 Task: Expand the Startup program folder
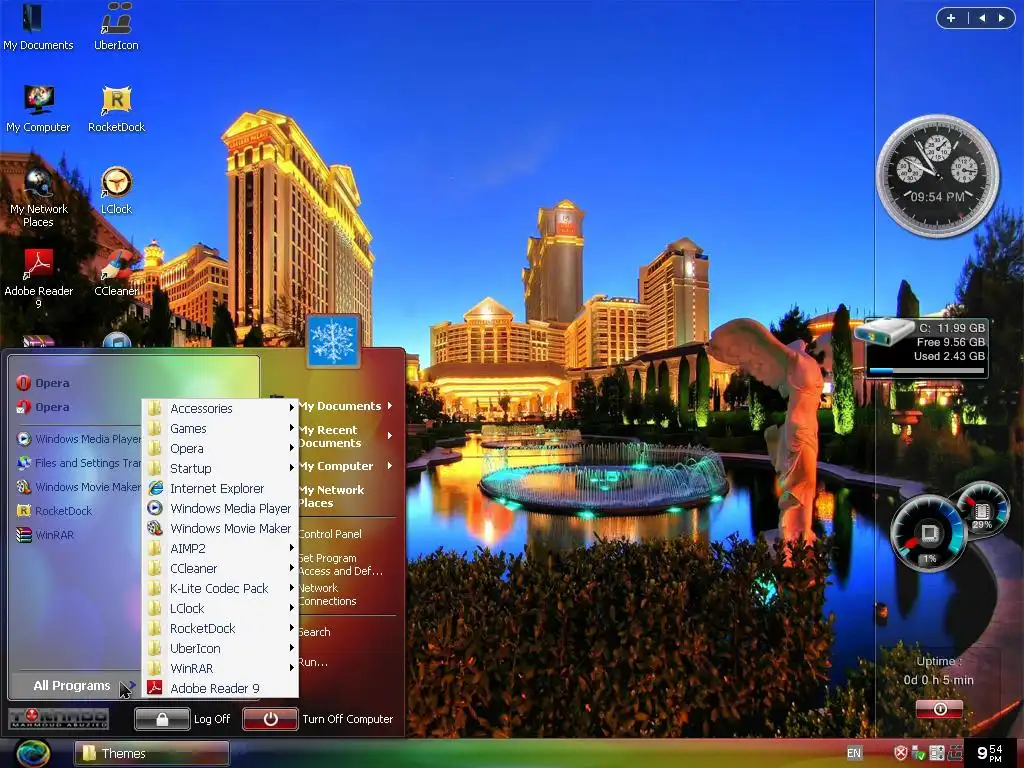tap(220, 468)
